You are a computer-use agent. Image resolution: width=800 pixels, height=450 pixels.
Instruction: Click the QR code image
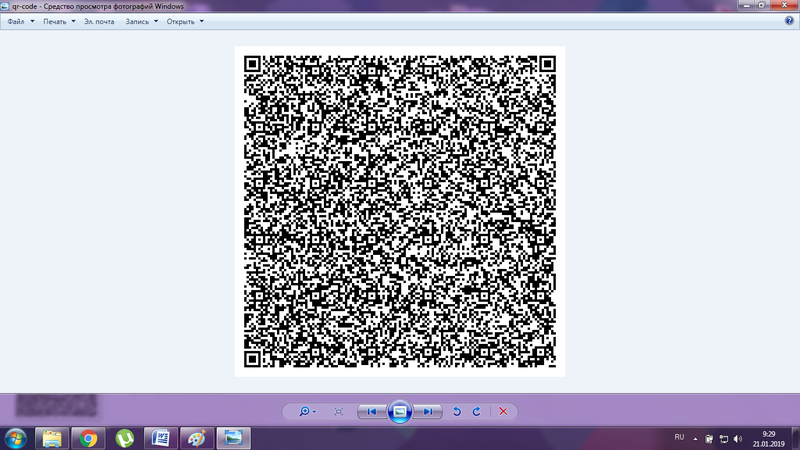coord(399,211)
